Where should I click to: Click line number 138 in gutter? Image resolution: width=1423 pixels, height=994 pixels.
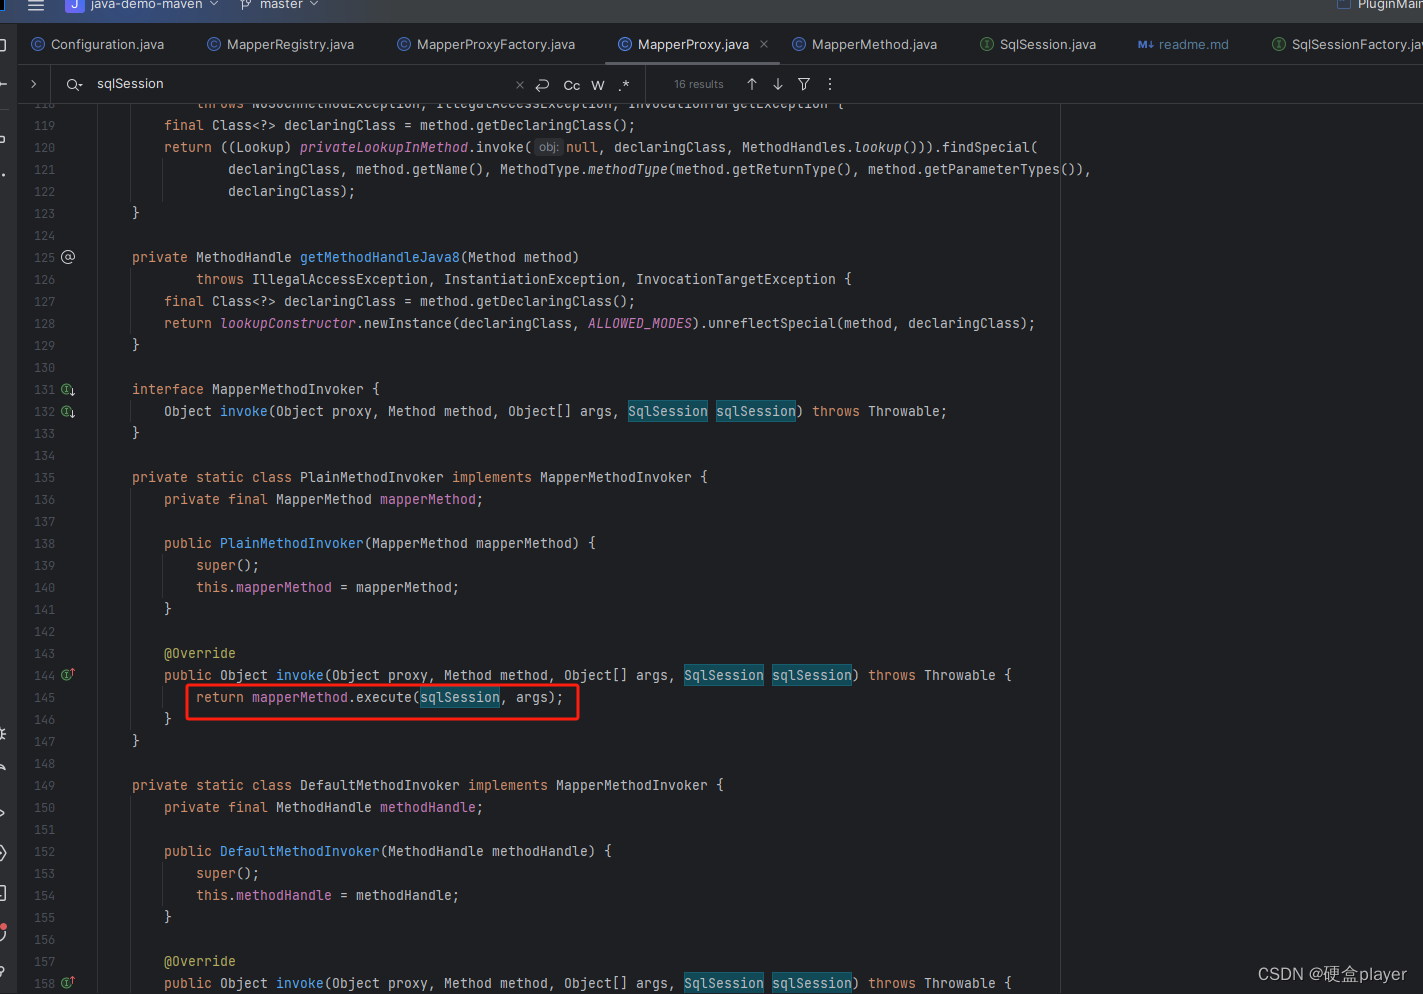point(44,543)
